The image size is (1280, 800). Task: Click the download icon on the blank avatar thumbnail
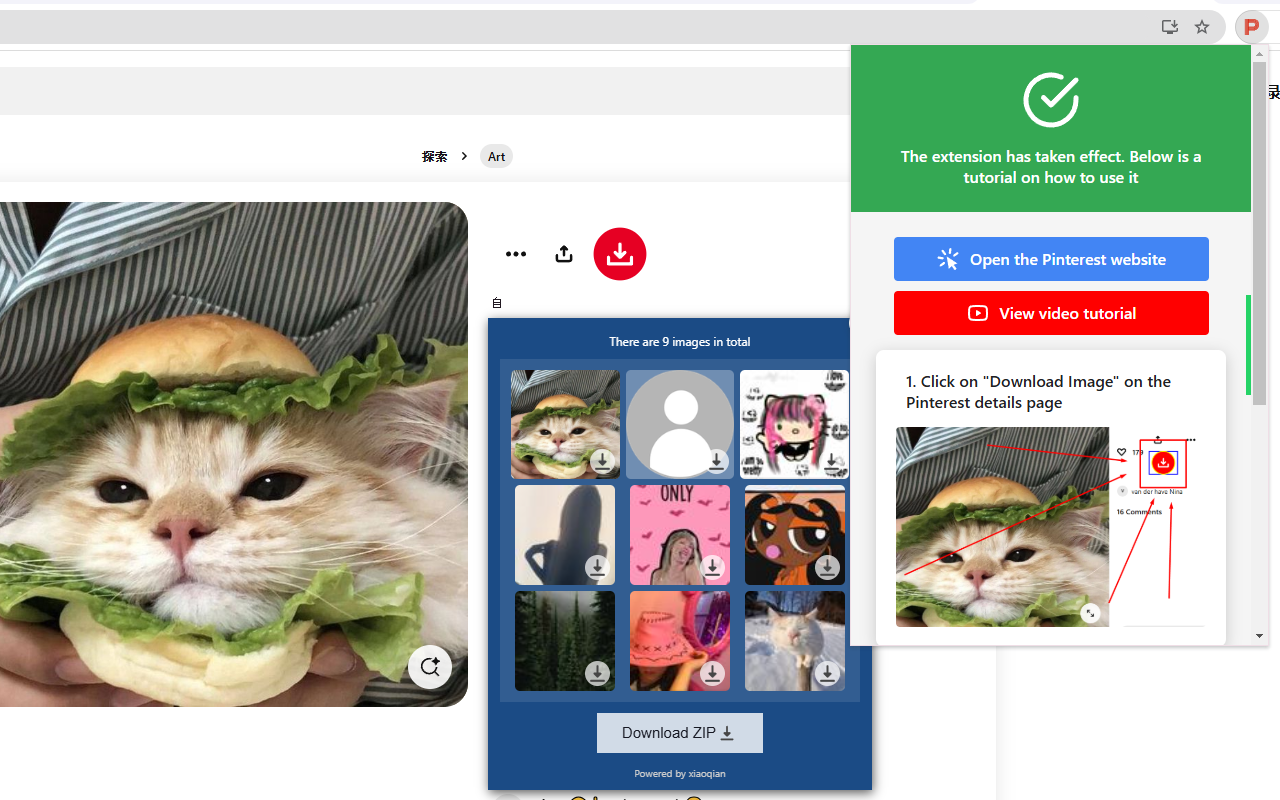(716, 462)
